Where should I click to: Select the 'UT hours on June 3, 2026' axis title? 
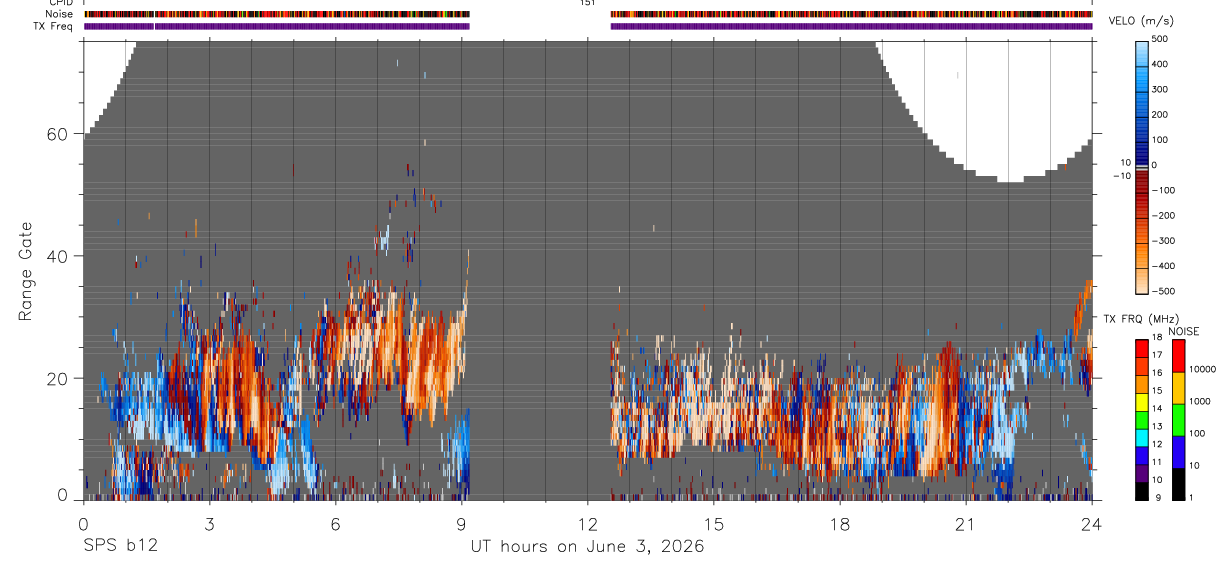[x=588, y=546]
